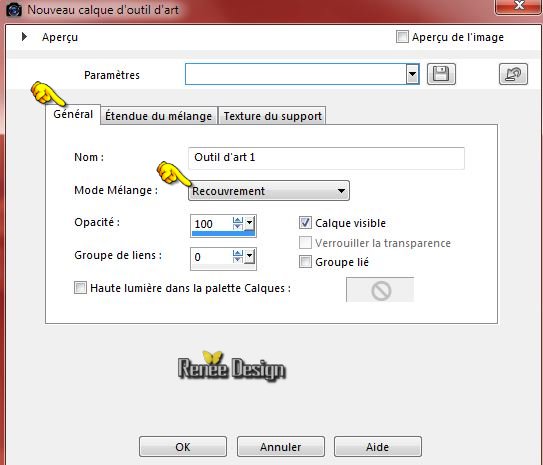Enable Haute lumière dans la palette Calques
The height and width of the screenshot is (465, 543).
tap(80, 288)
